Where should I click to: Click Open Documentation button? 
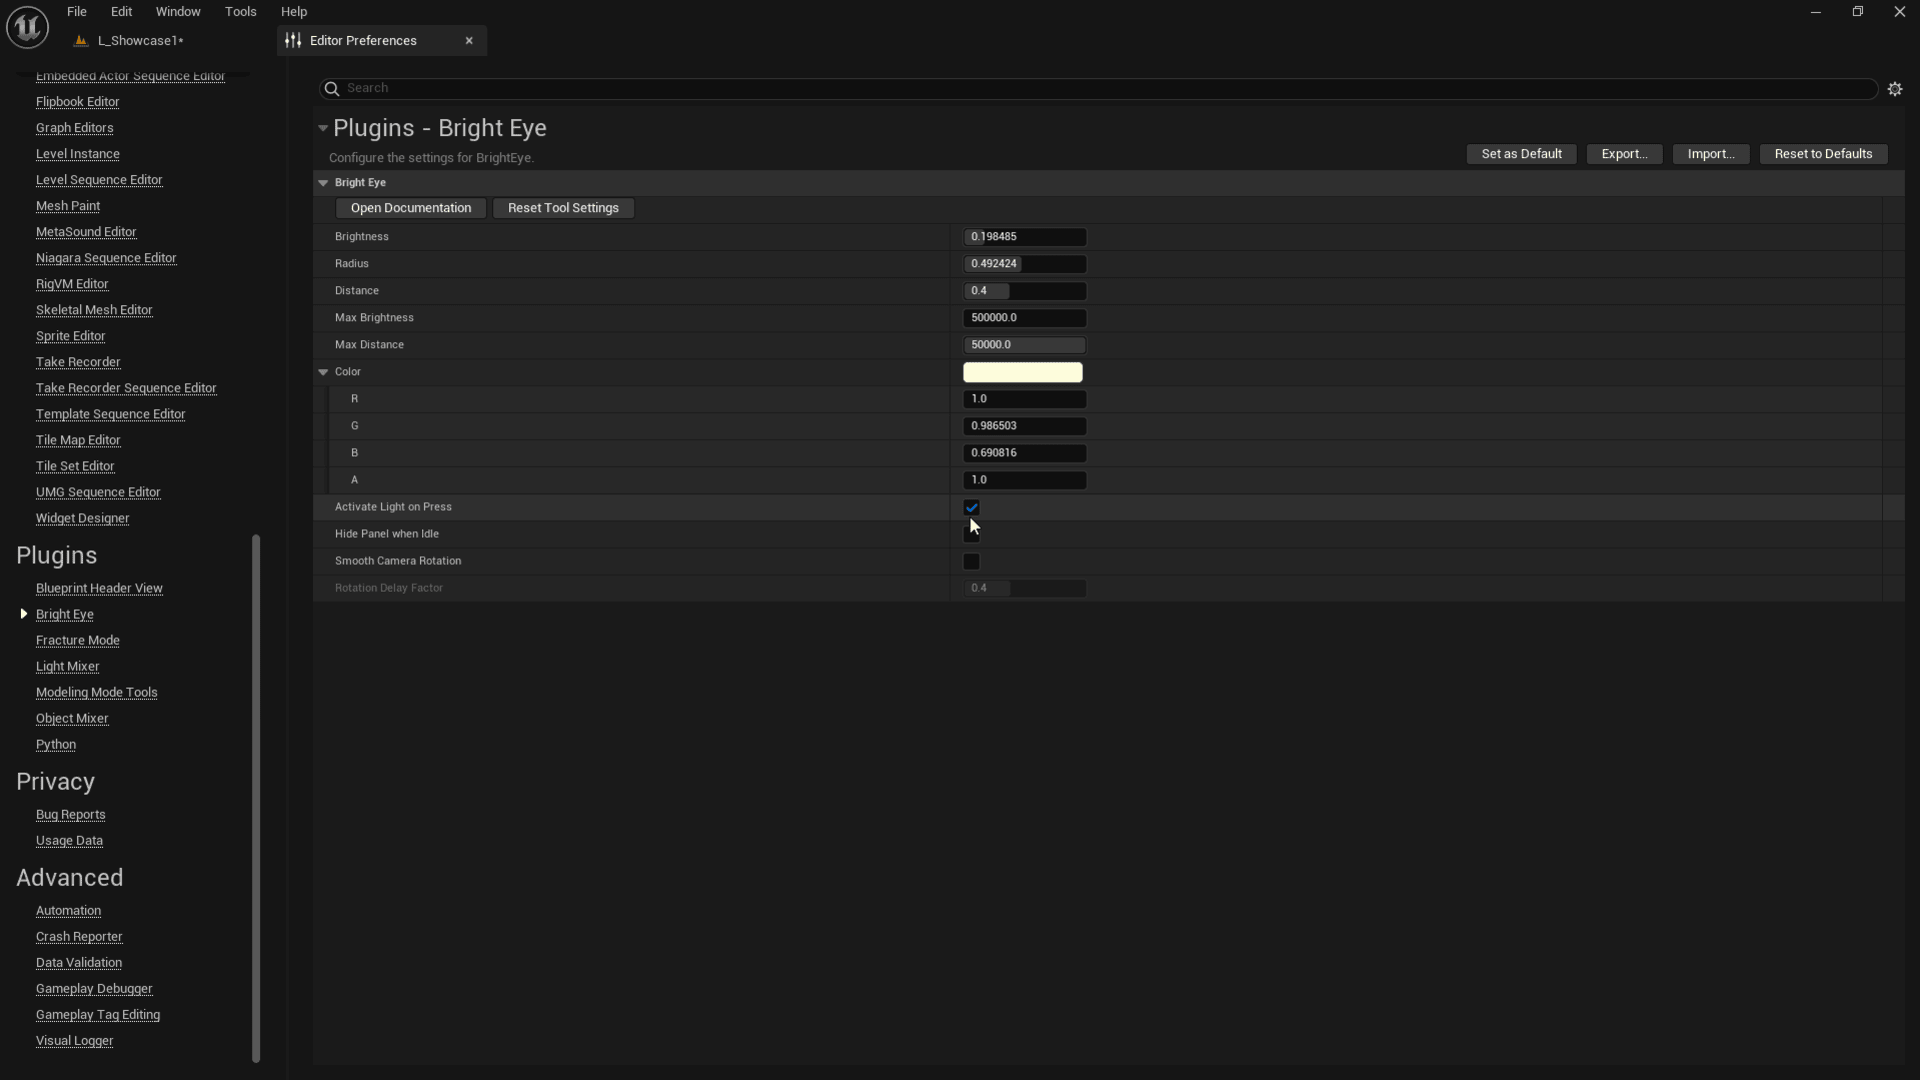point(411,208)
